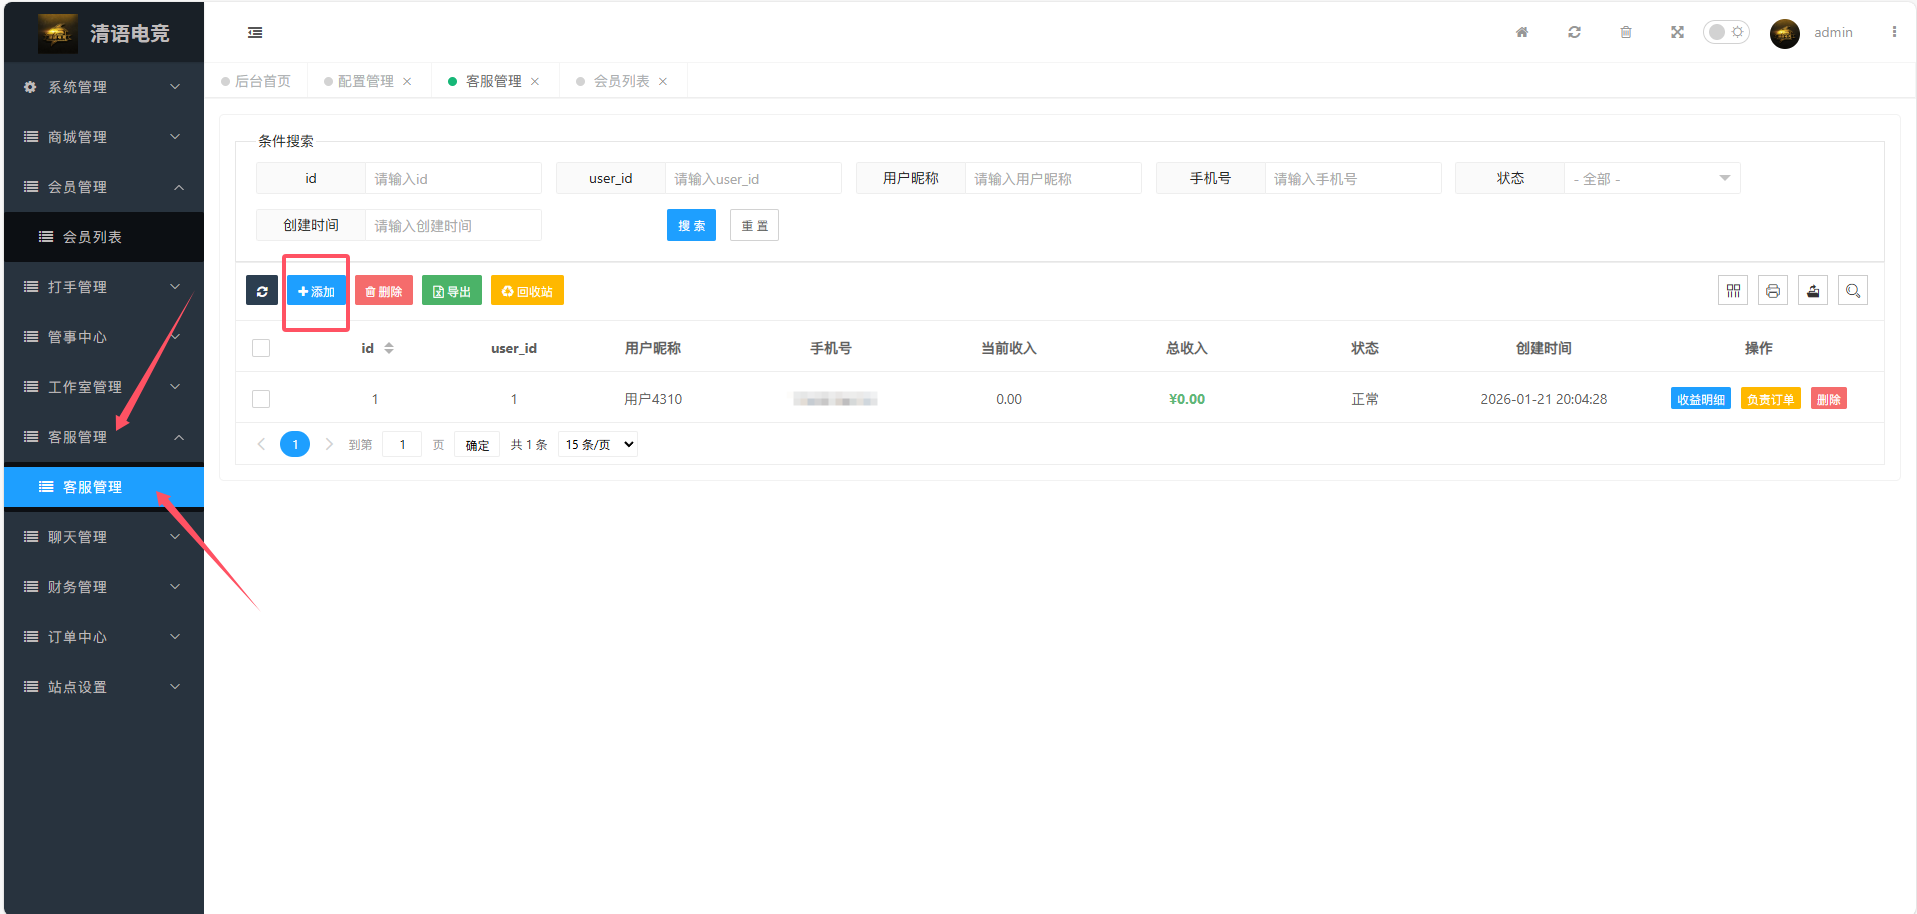Click the table refresh button
This screenshot has width=1917, height=914.
[x=262, y=291]
